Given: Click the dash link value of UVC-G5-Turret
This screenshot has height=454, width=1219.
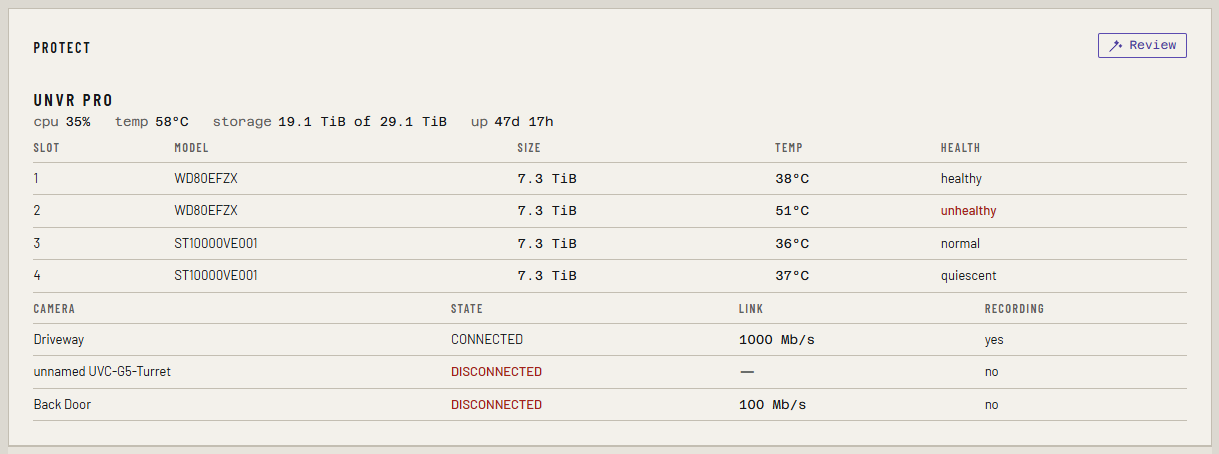Looking at the screenshot, I should (x=747, y=372).
